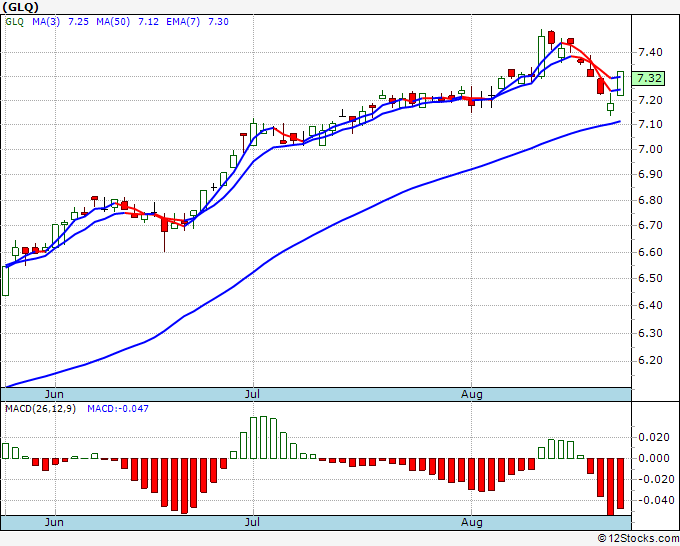Click the last green candlestick near 7.32
Image resolution: width=680 pixels, height=546 pixels.
click(621, 83)
